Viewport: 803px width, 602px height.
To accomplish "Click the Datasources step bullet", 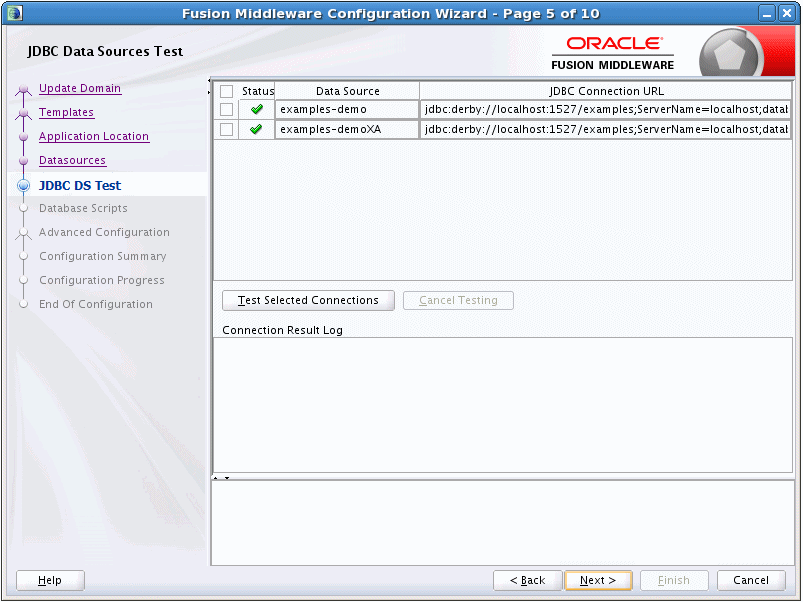I will pos(23,161).
